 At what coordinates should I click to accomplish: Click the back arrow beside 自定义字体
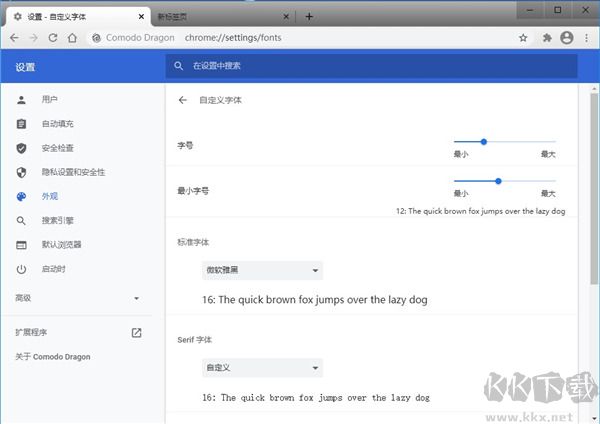(x=183, y=100)
